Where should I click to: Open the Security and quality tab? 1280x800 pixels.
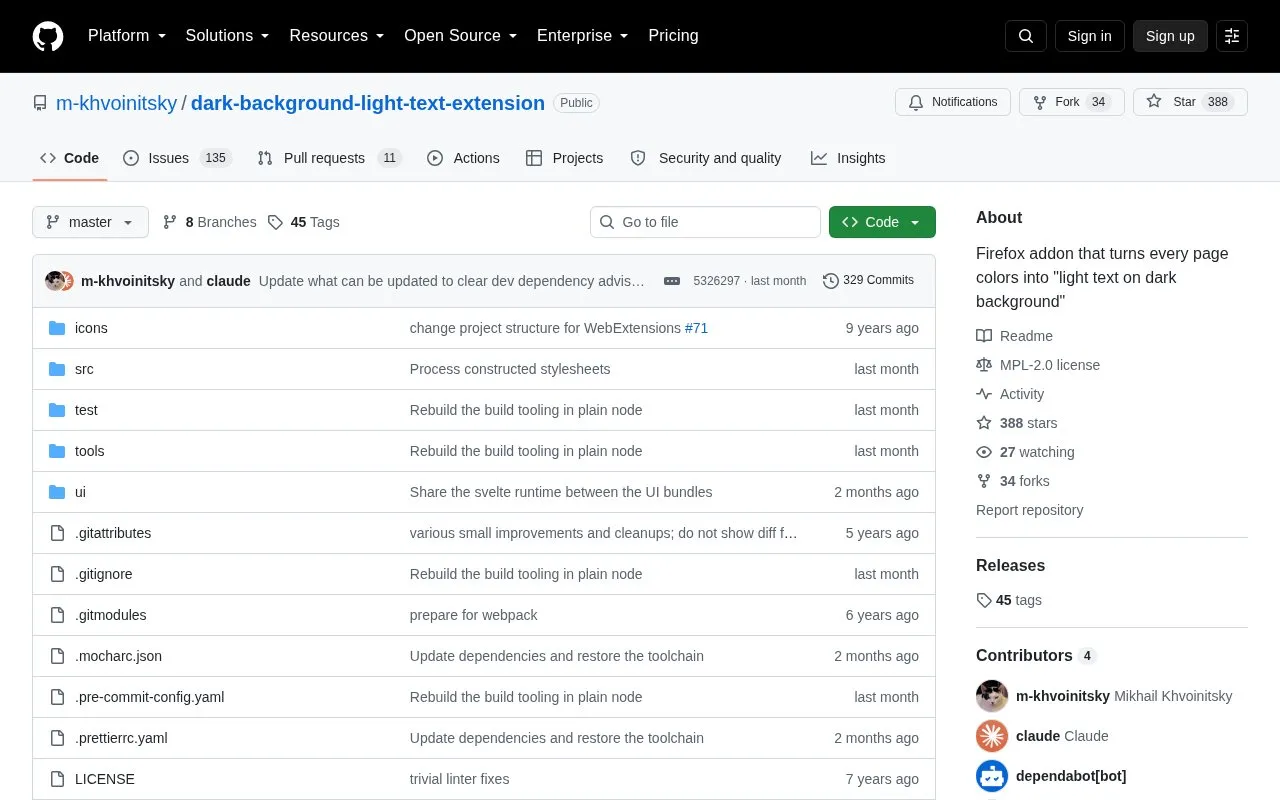[706, 158]
